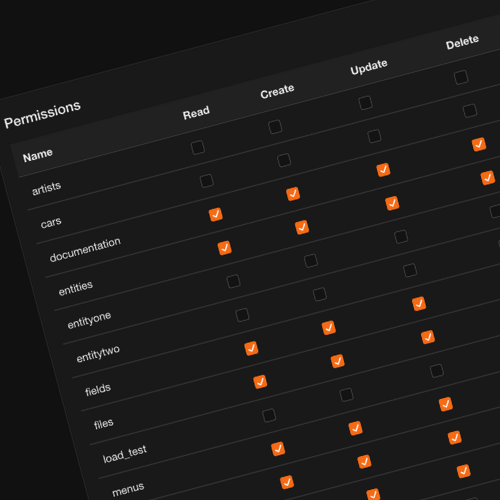Tick the Read checkbox for entityone
500x500 pixels.
click(x=233, y=281)
